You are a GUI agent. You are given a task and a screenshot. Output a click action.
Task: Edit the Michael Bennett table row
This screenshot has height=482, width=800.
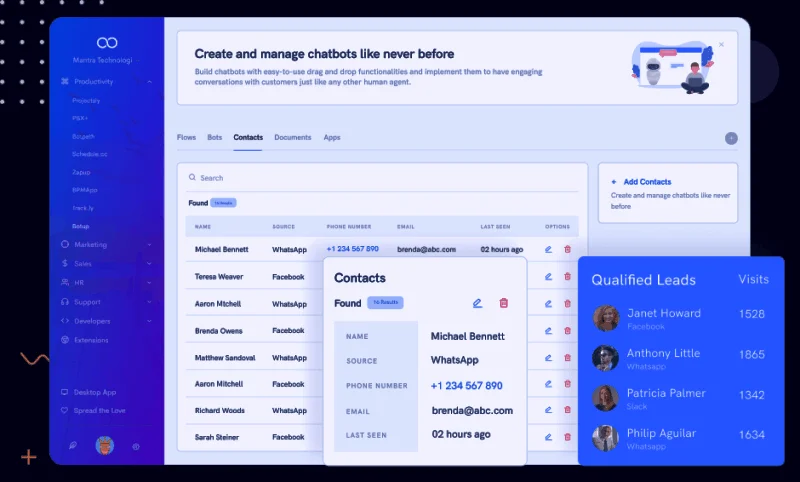point(548,249)
